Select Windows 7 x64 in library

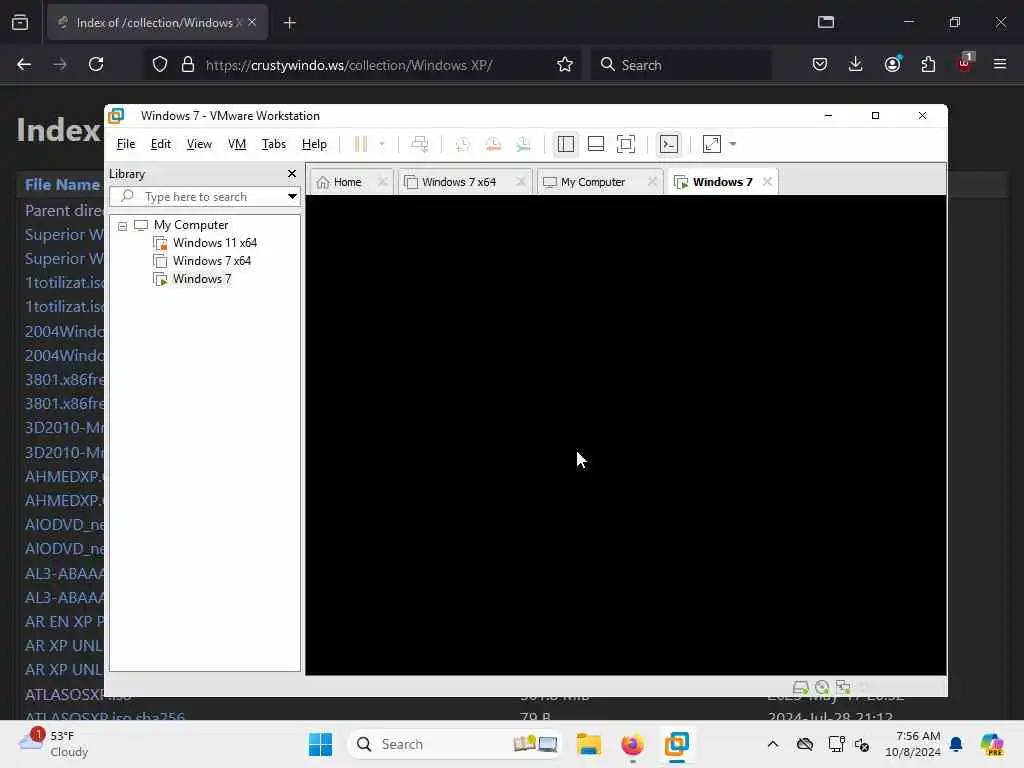[x=212, y=261]
